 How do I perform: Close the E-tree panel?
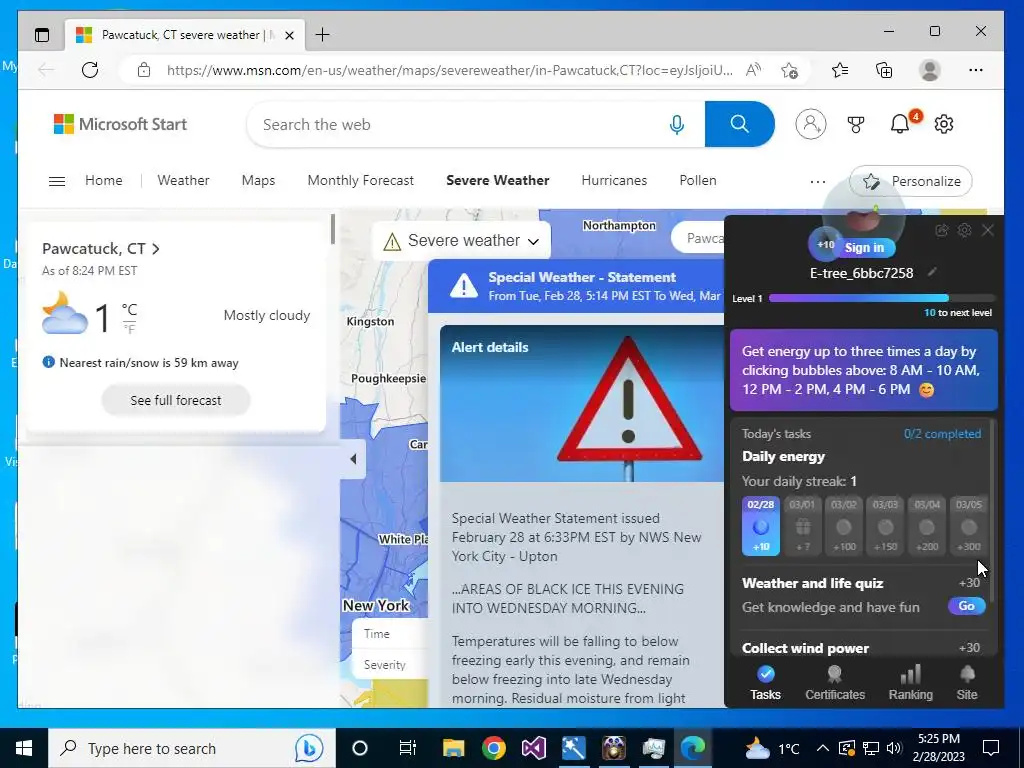(x=987, y=230)
